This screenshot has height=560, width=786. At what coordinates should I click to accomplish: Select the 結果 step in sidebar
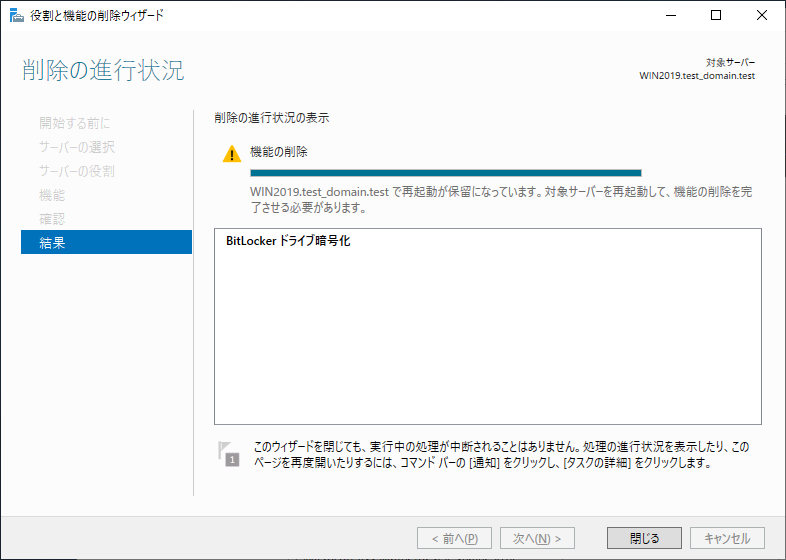point(106,242)
